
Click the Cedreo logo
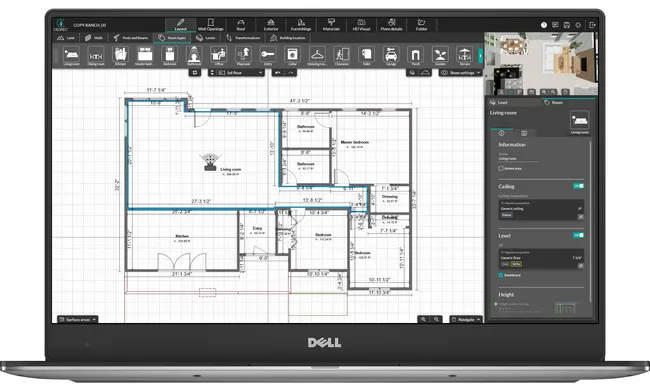[x=61, y=24]
